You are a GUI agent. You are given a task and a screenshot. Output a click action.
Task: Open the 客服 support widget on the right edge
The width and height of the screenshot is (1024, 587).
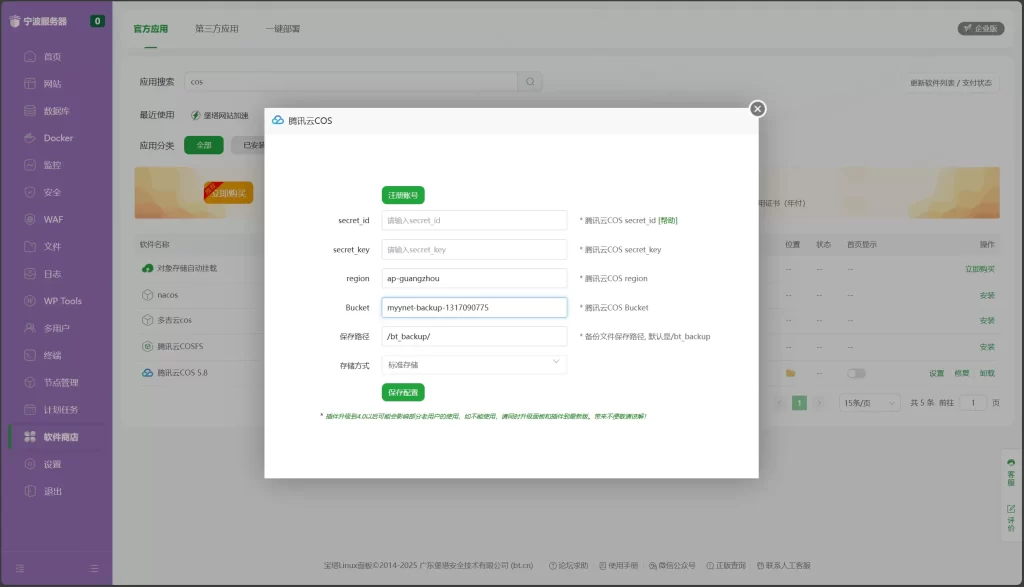(1010, 472)
